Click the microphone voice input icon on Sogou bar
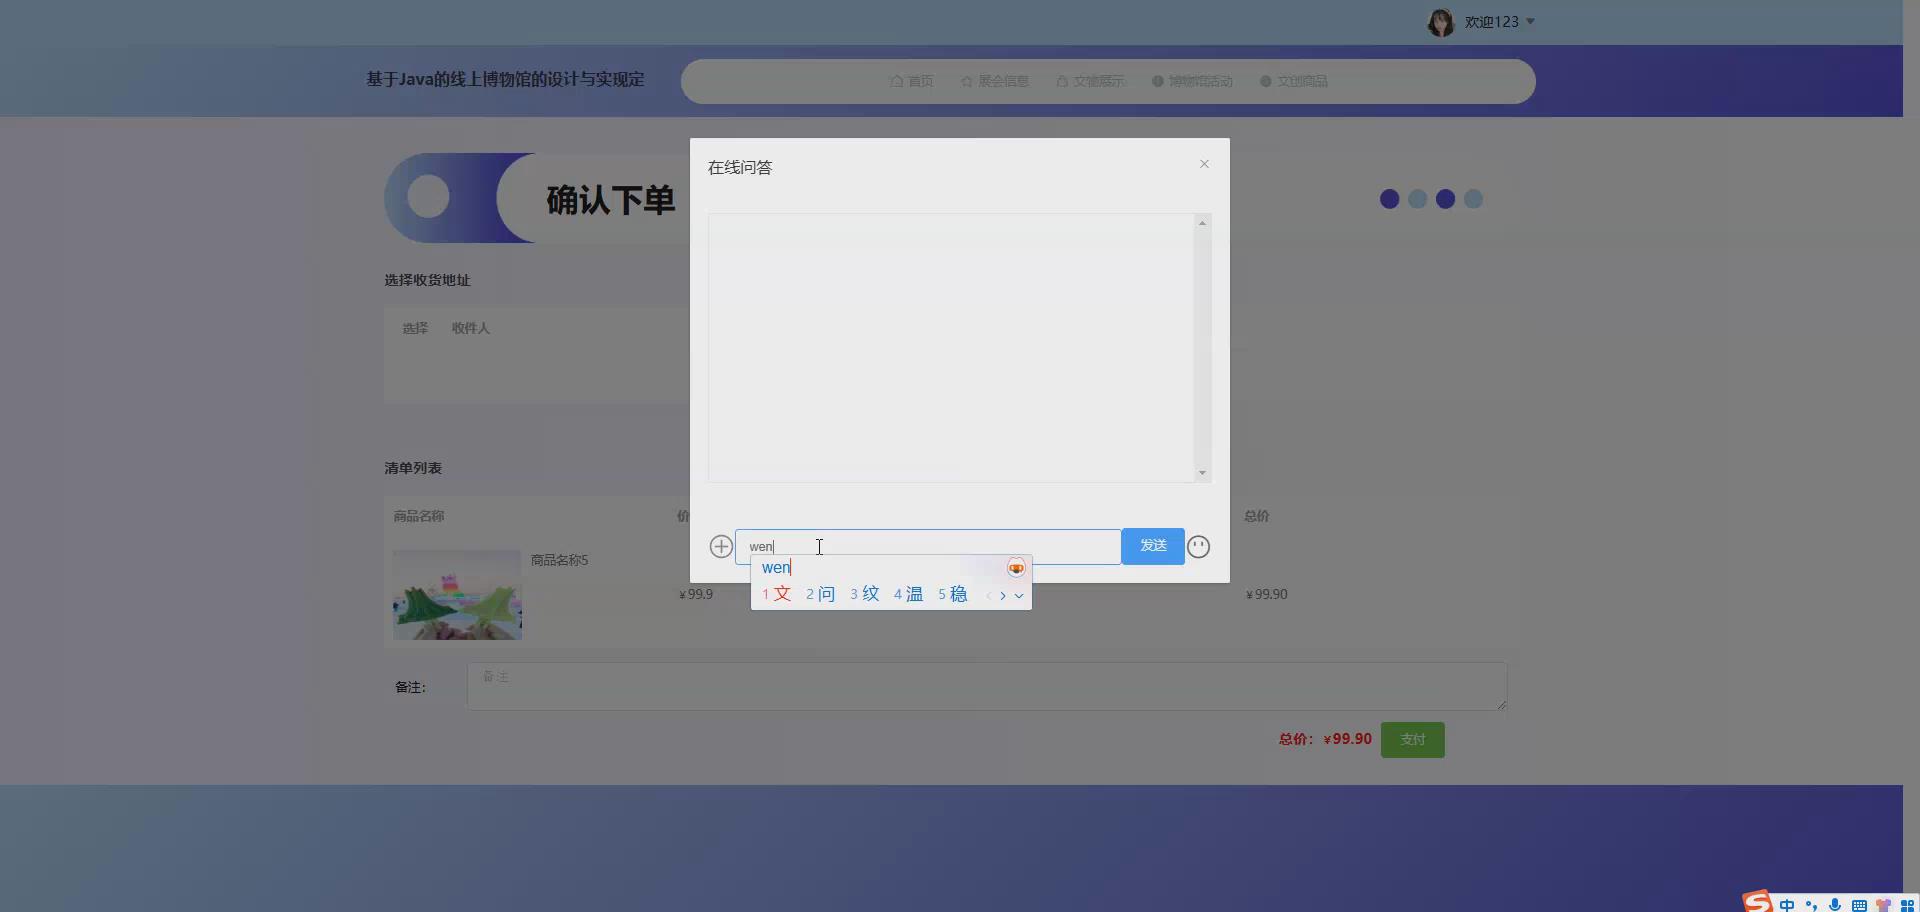Image resolution: width=1920 pixels, height=912 pixels. coord(1835,905)
